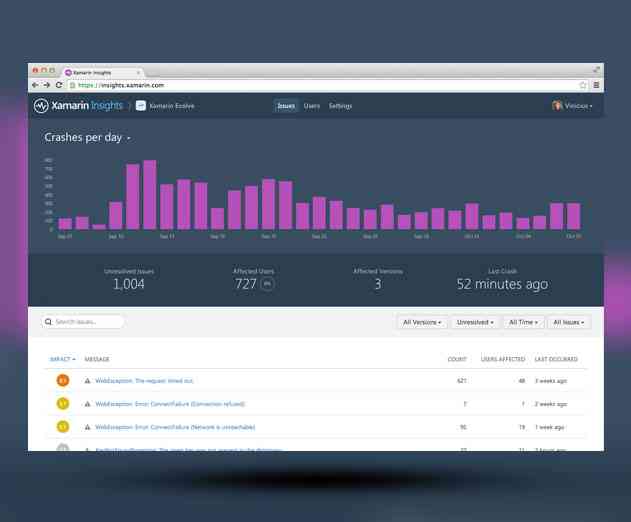Open the Unresolved status filter
This screenshot has width=631, height=522.
pyautogui.click(x=475, y=322)
